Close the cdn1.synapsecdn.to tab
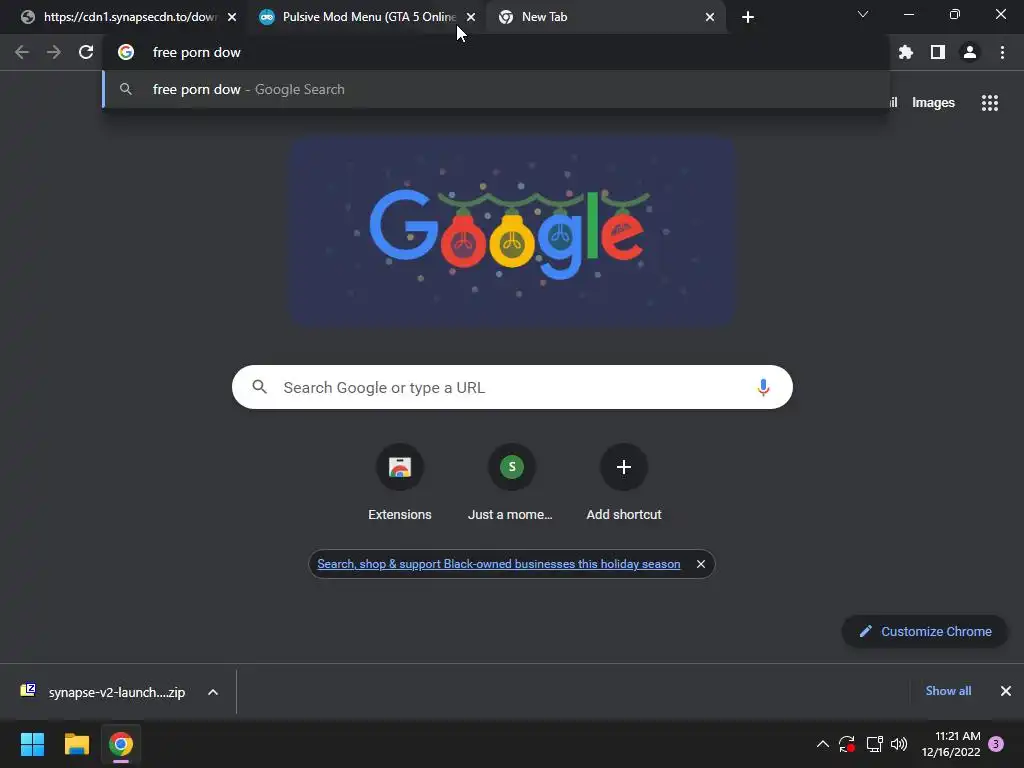The height and width of the screenshot is (768, 1024). 232,17
